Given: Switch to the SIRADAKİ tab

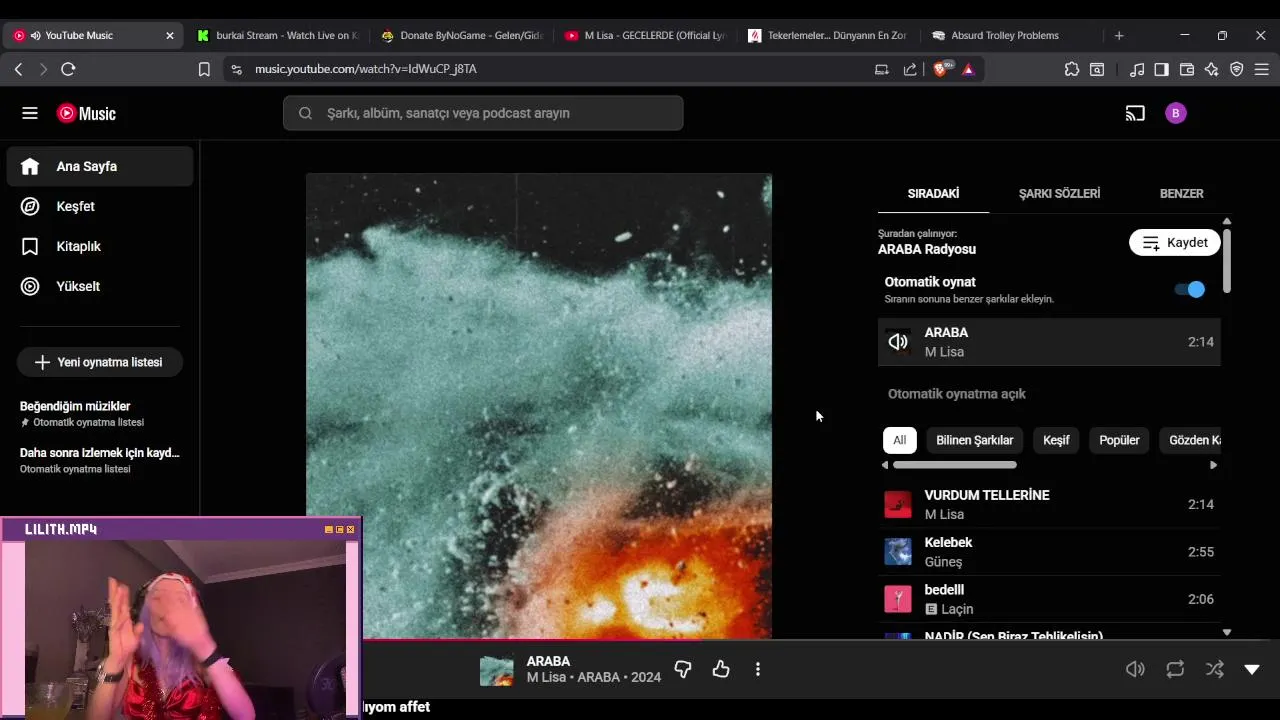Looking at the screenshot, I should click(x=933, y=193).
